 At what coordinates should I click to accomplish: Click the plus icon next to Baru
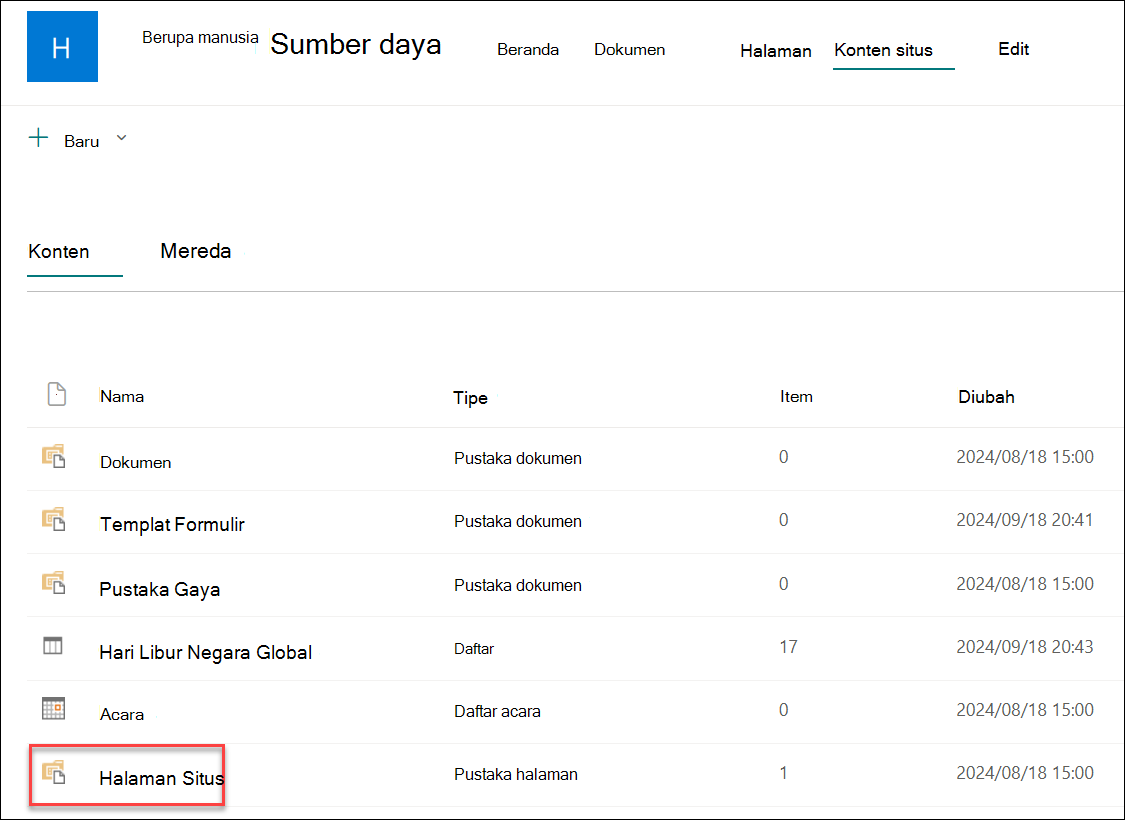[x=38, y=138]
